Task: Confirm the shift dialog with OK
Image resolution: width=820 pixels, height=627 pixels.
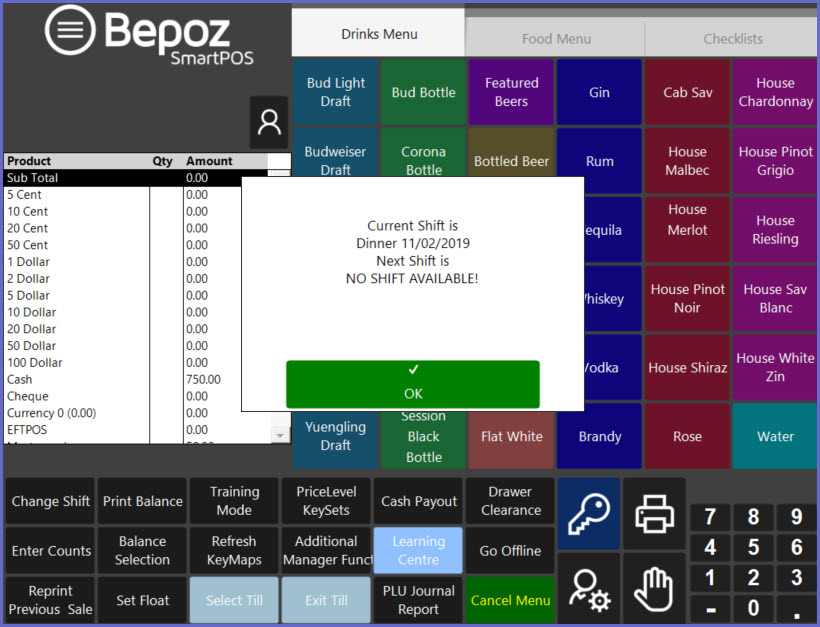Action: coord(412,384)
